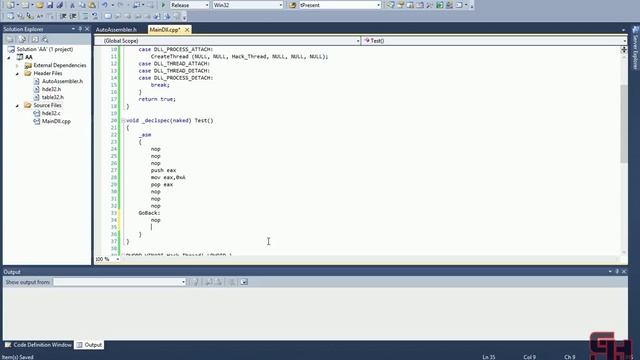
Task: Click the editor split bar handle
Action: 624,50
